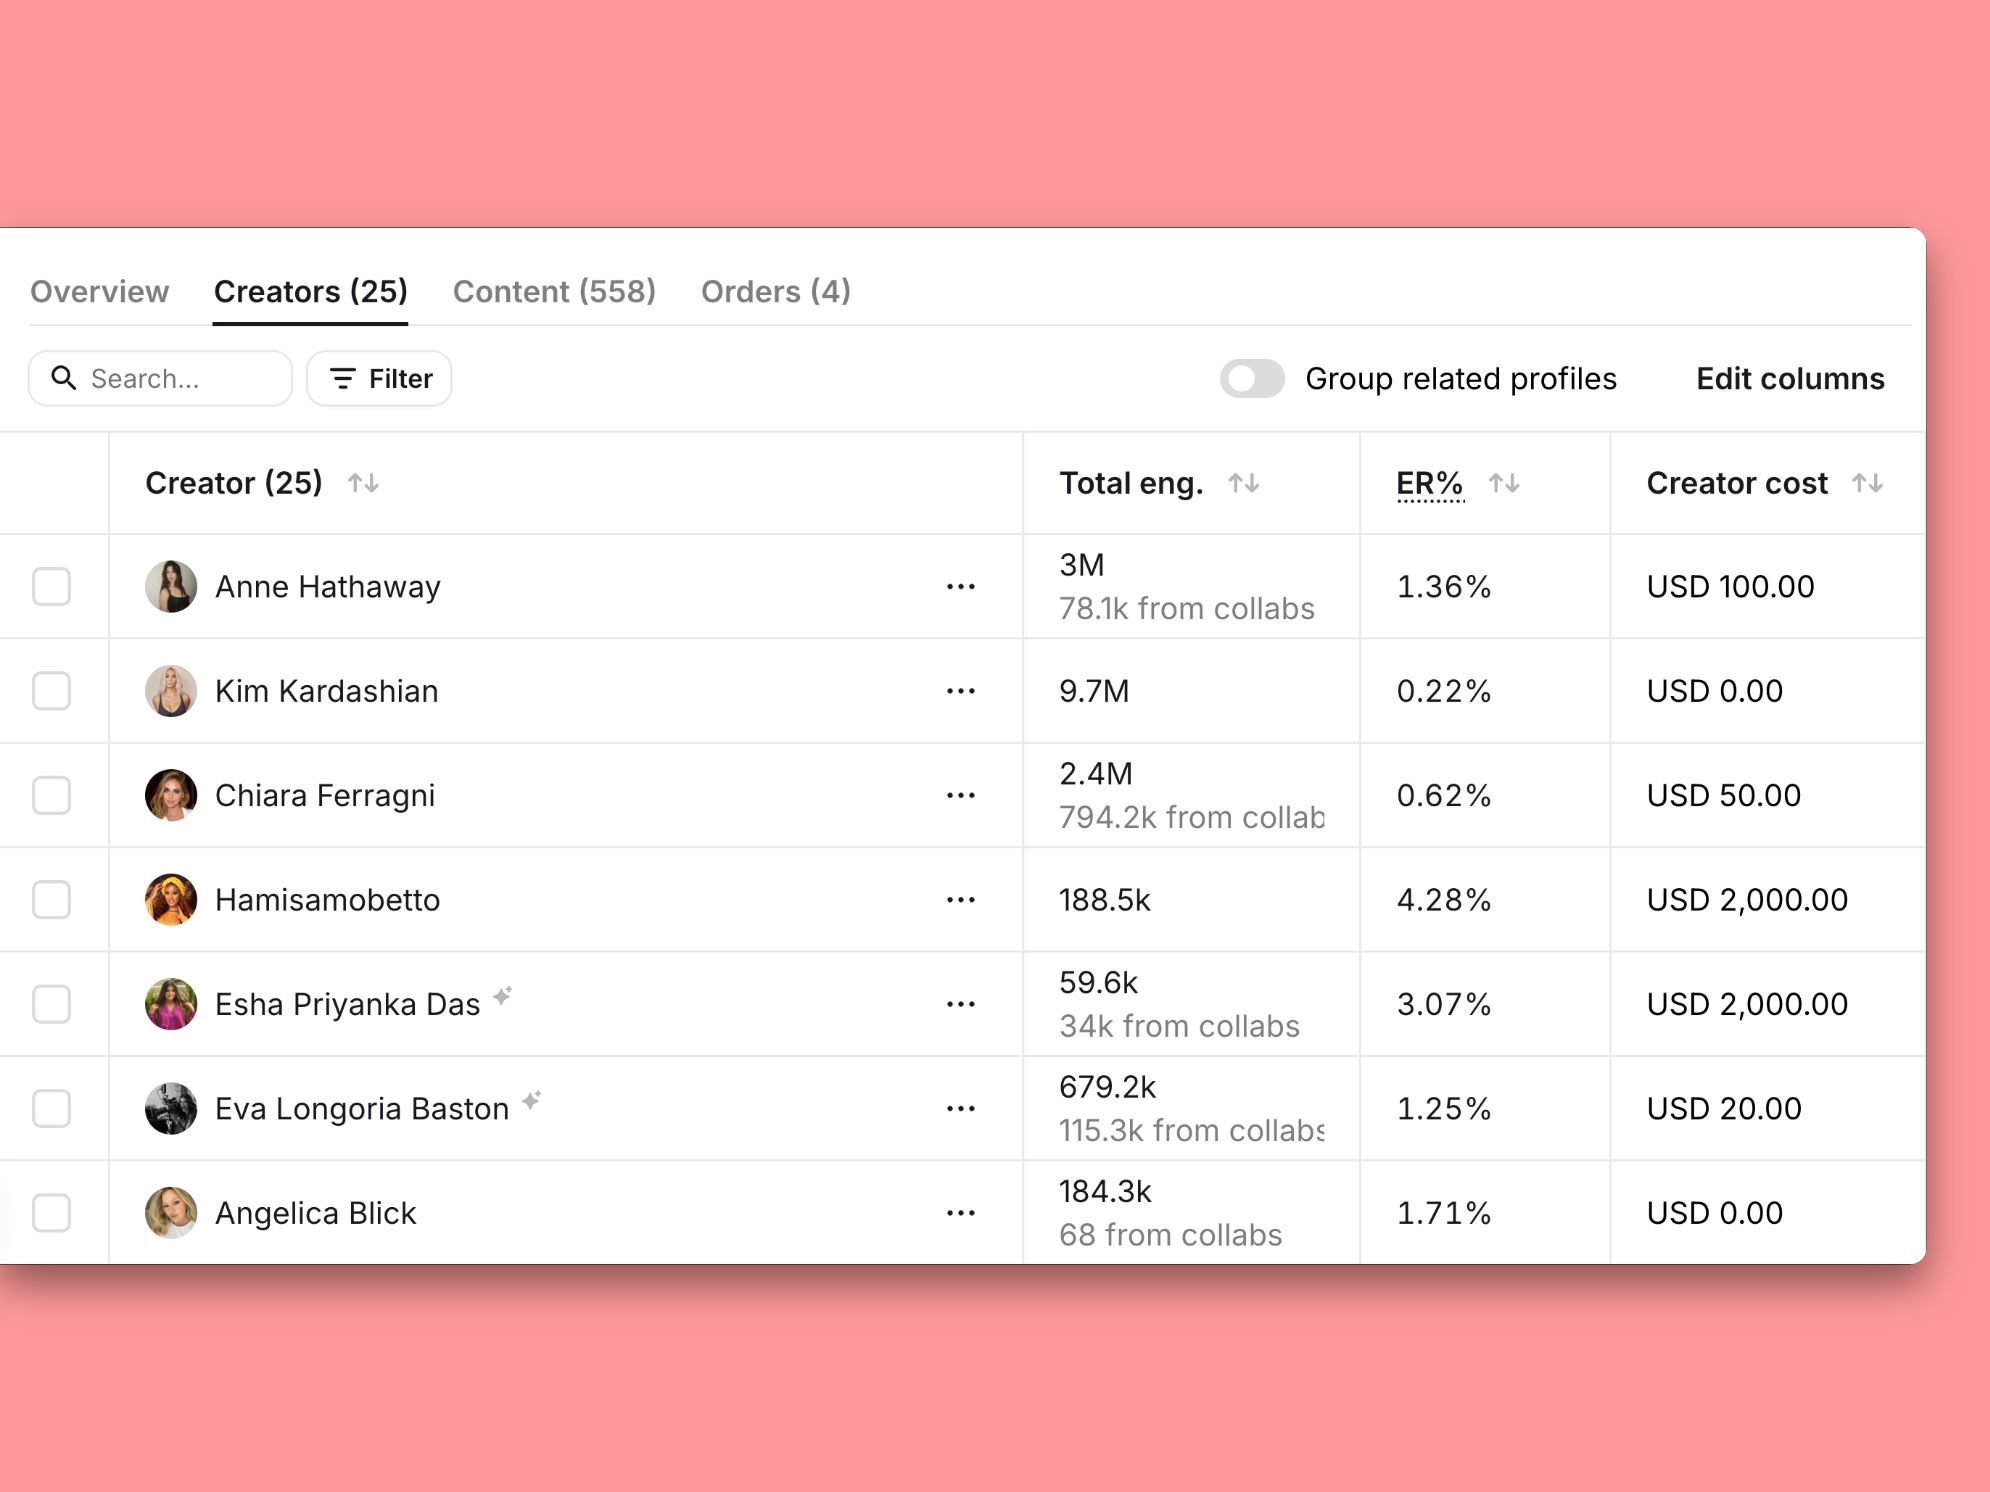Click Anne Hathaway's avatar
Image resolution: width=1990 pixels, height=1492 pixels.
point(171,587)
